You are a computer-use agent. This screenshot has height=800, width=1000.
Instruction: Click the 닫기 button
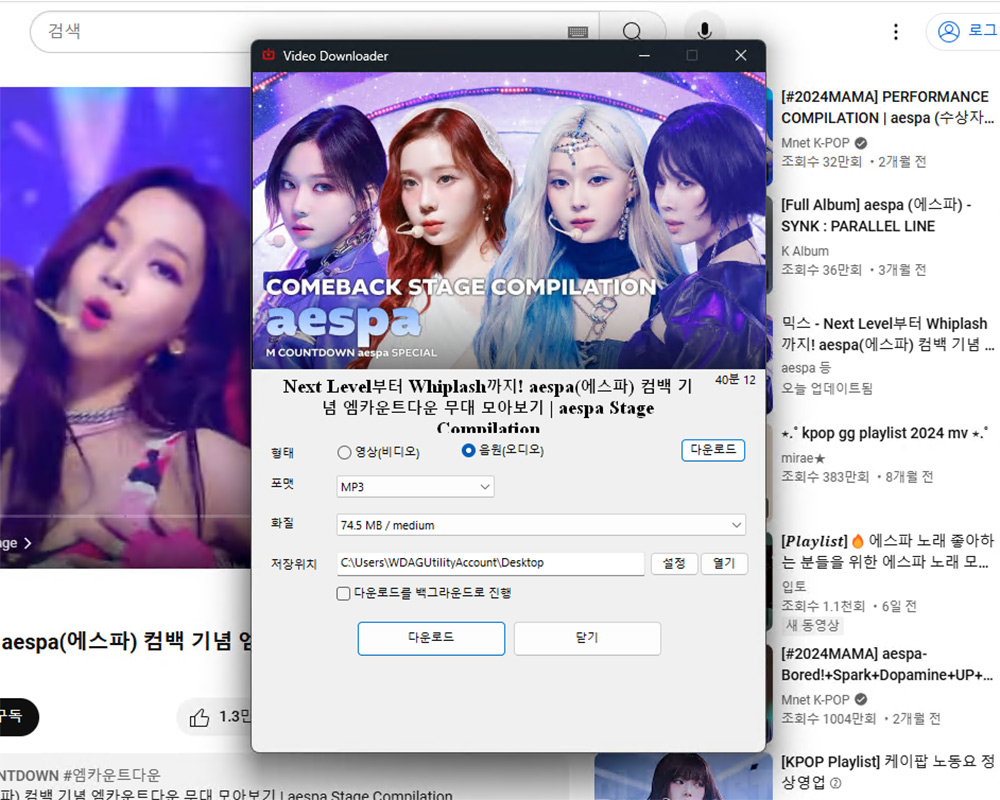coord(587,638)
